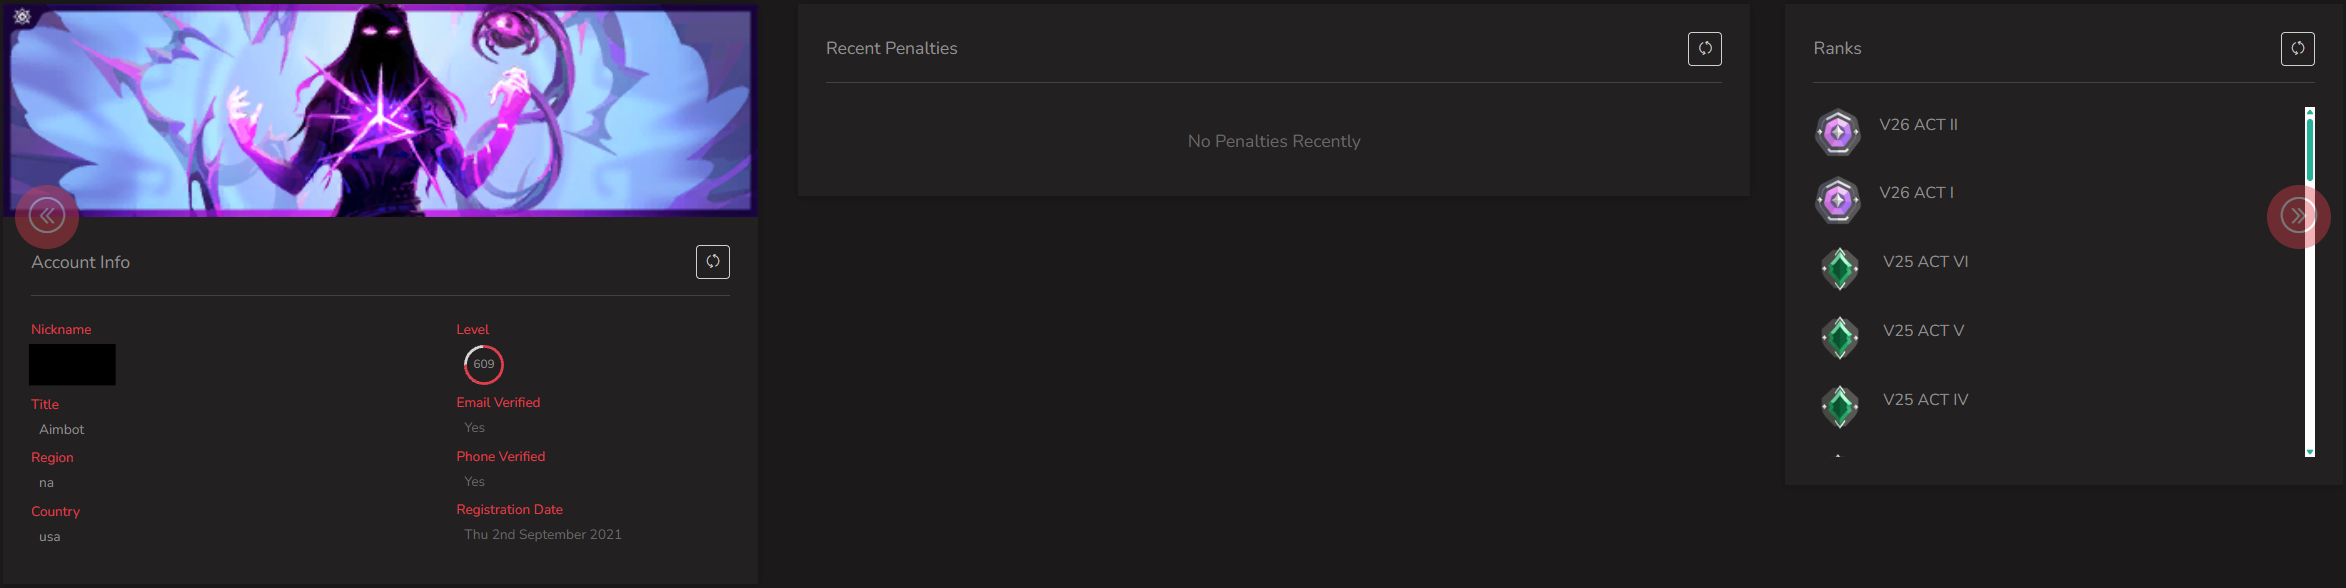This screenshot has width=2346, height=588.
Task: Select the V26 ACT II rank badge
Action: (1837, 132)
